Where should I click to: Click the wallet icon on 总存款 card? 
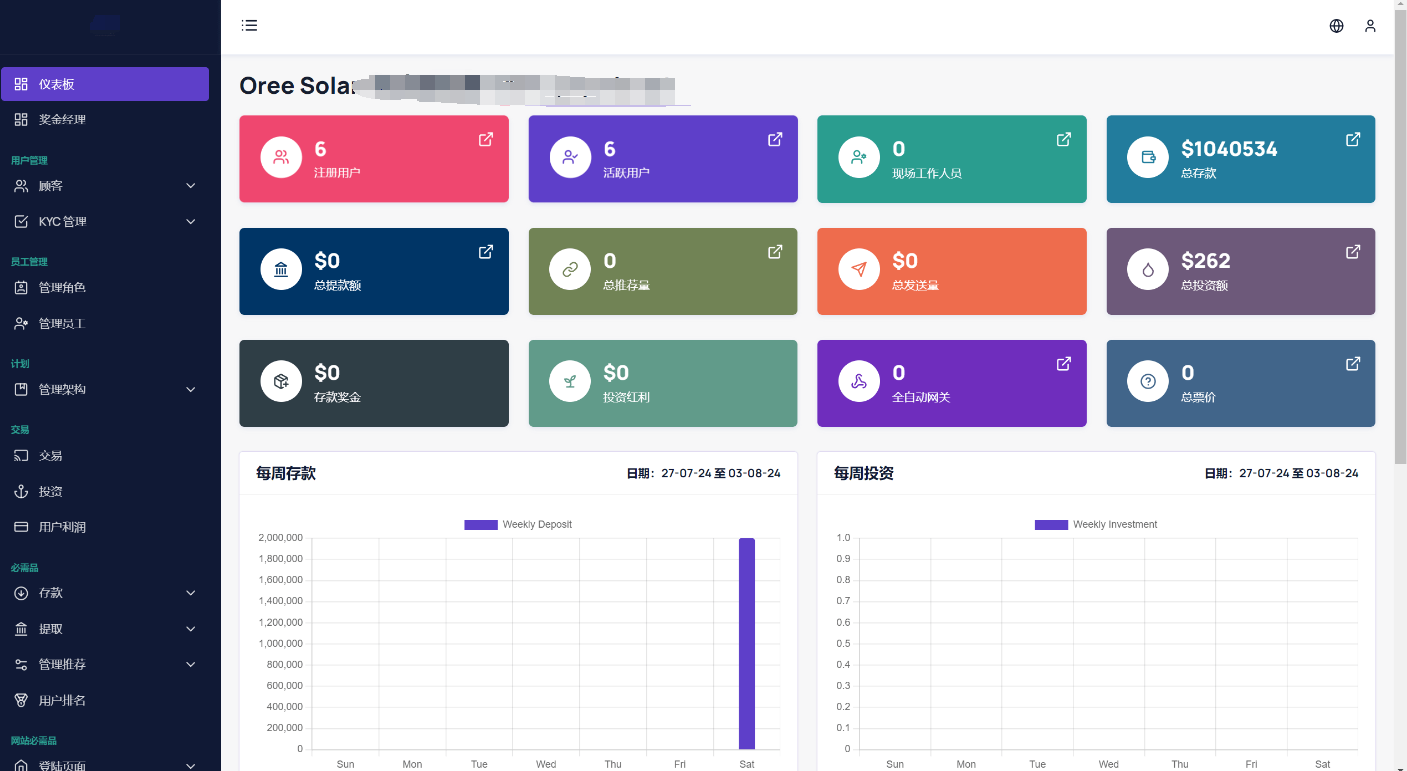point(1148,157)
